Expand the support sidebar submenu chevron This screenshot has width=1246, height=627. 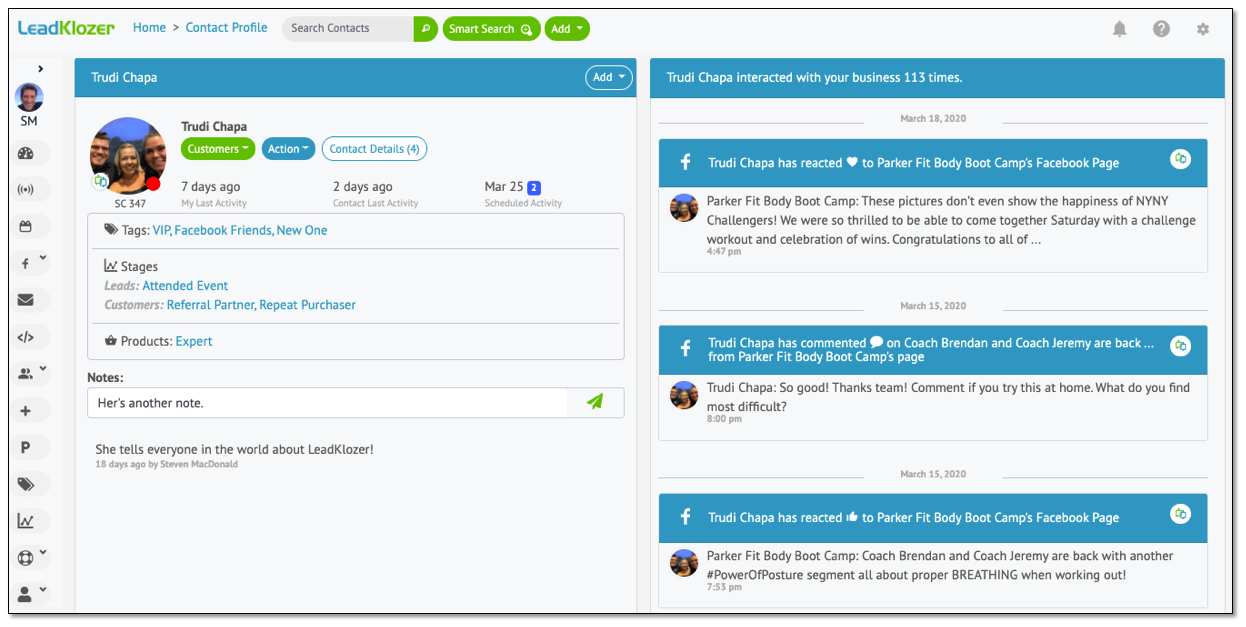coord(42,554)
